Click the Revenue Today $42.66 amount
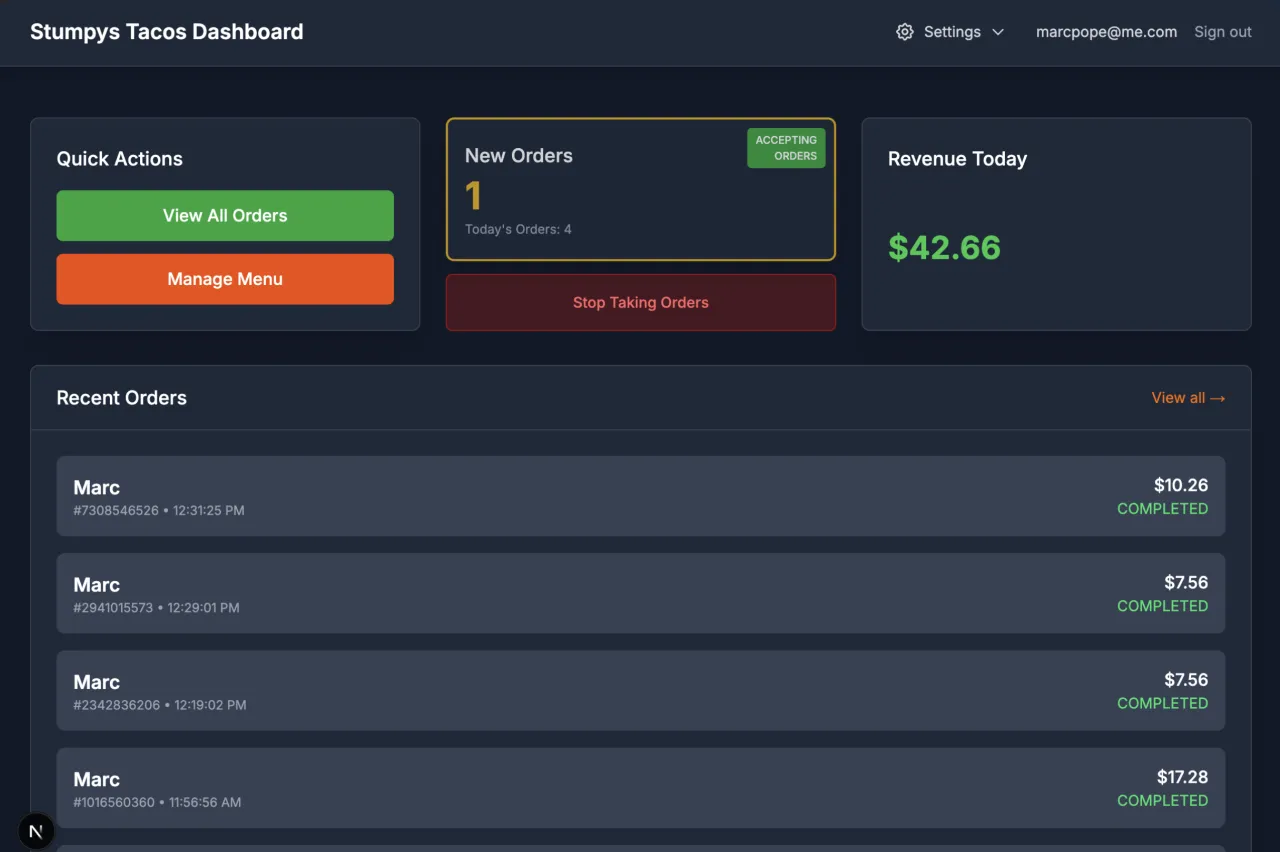1280x852 pixels. (944, 247)
